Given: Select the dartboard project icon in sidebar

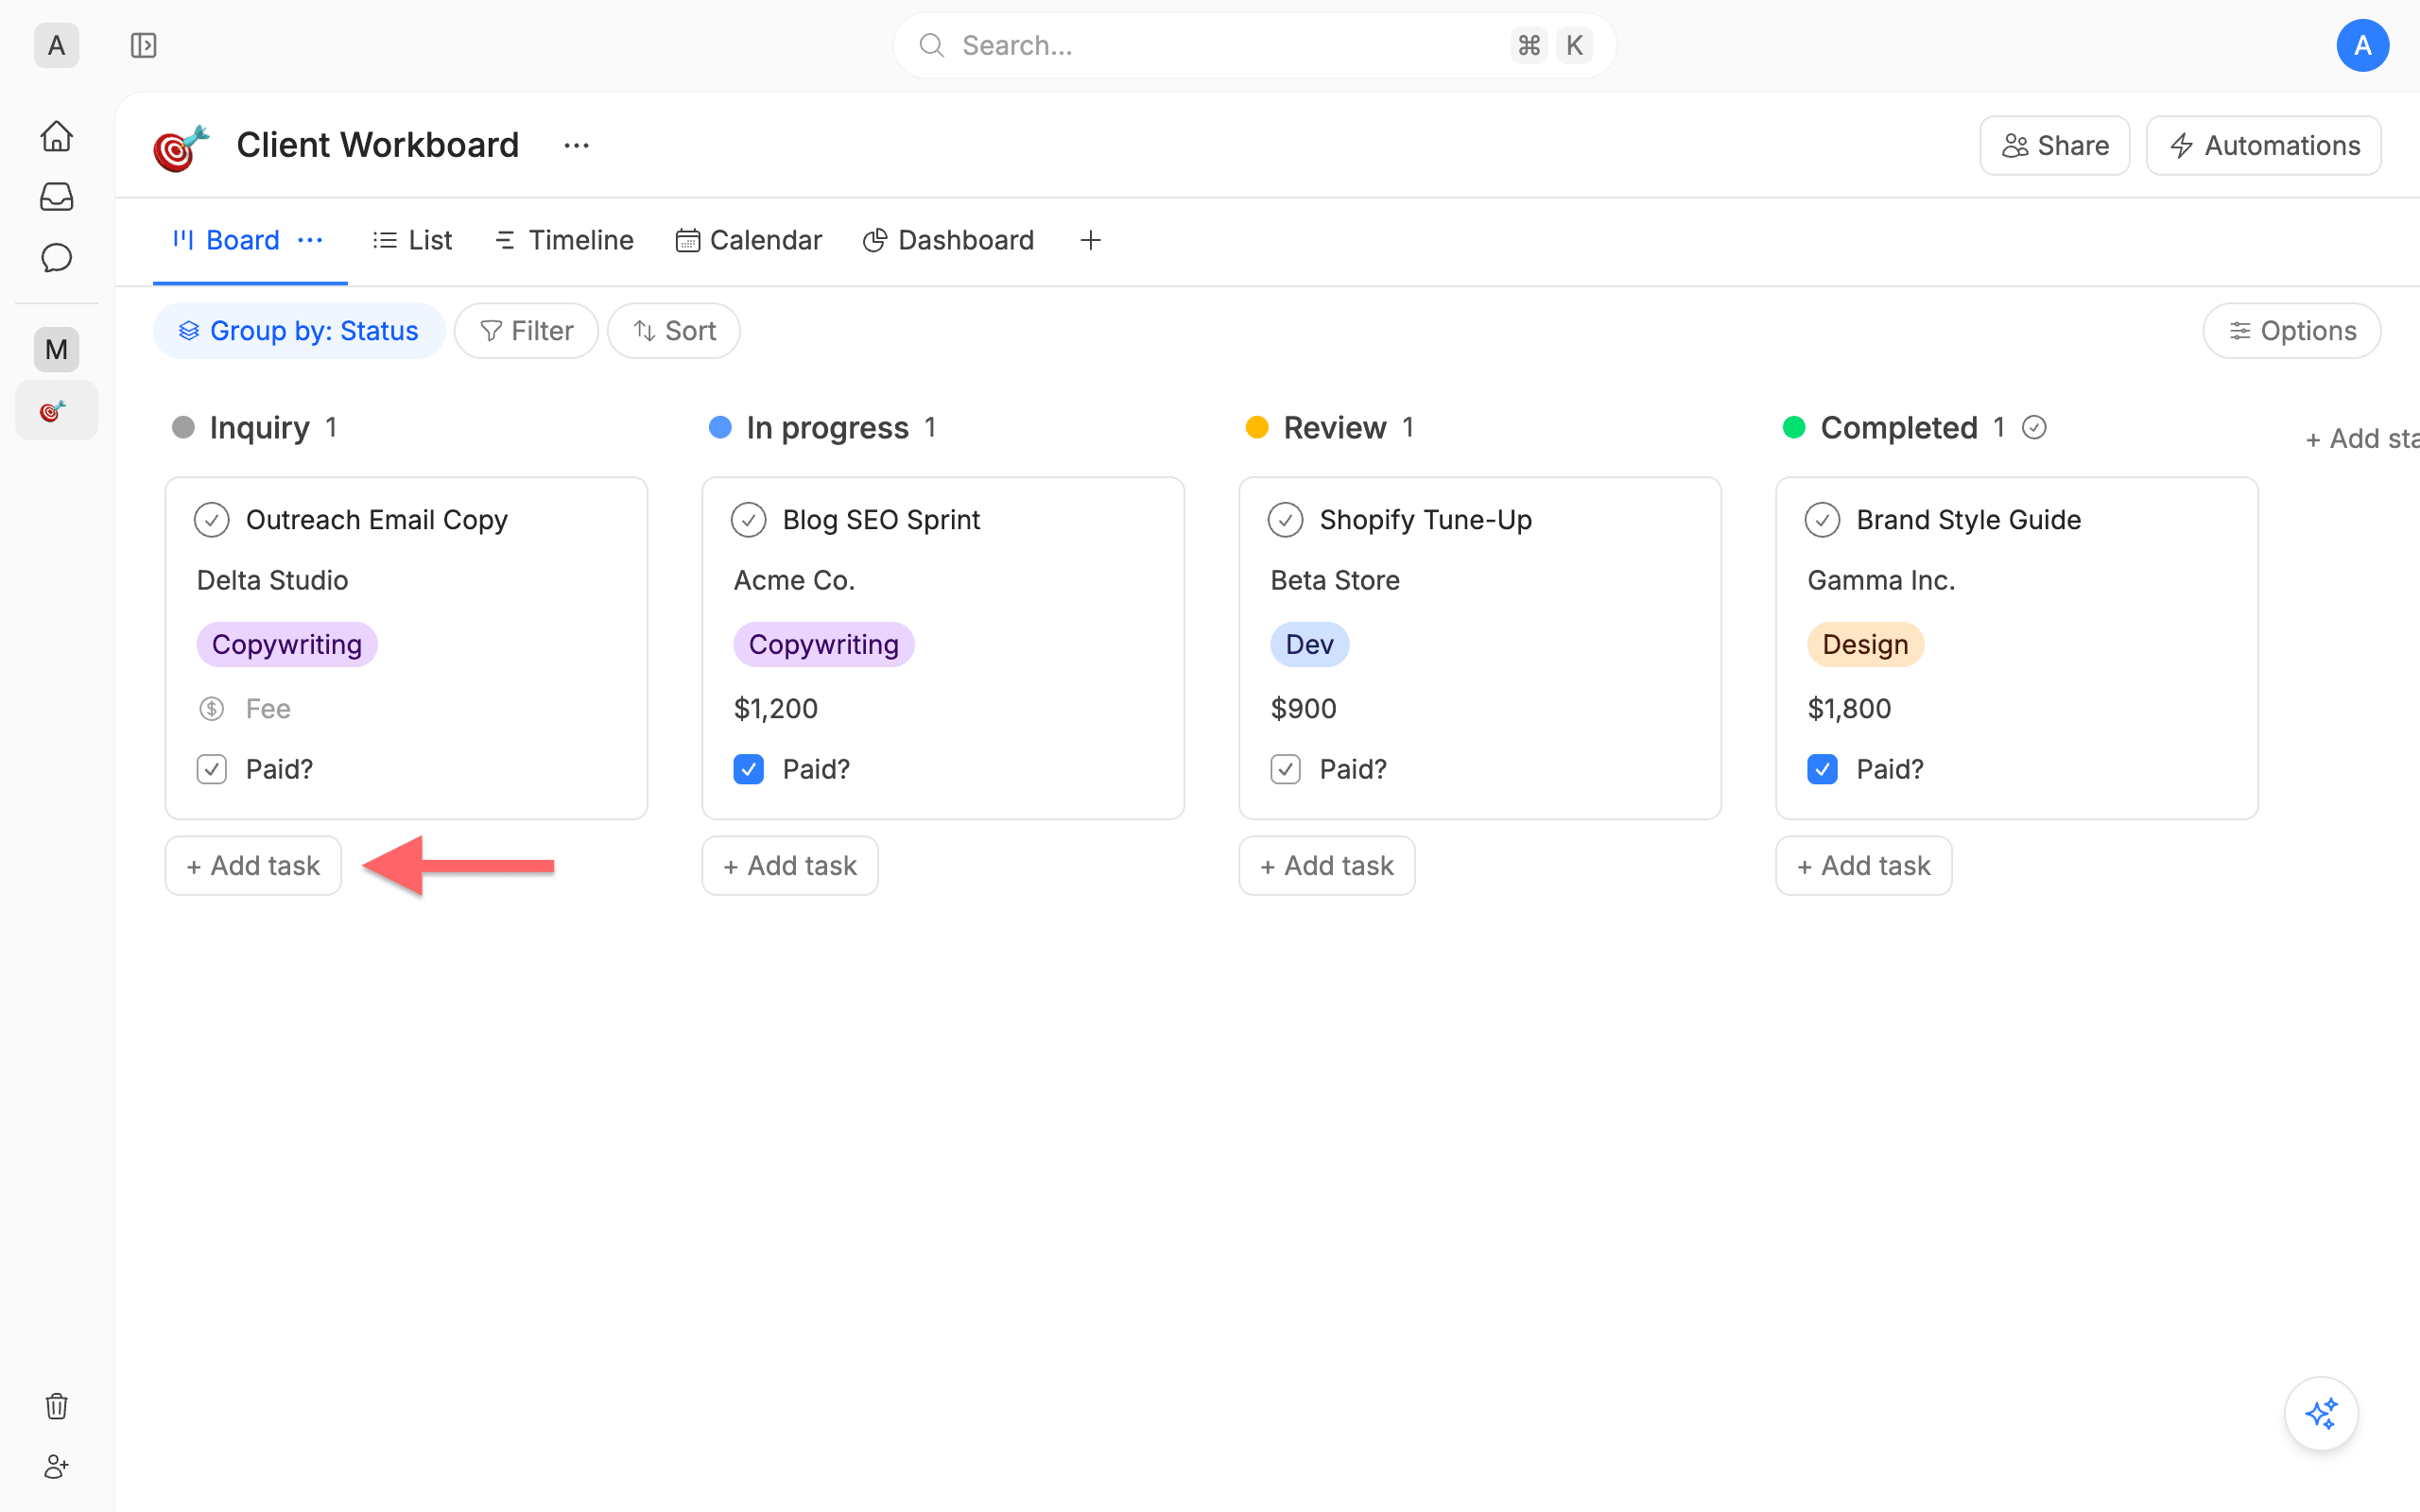Looking at the screenshot, I should click(57, 411).
